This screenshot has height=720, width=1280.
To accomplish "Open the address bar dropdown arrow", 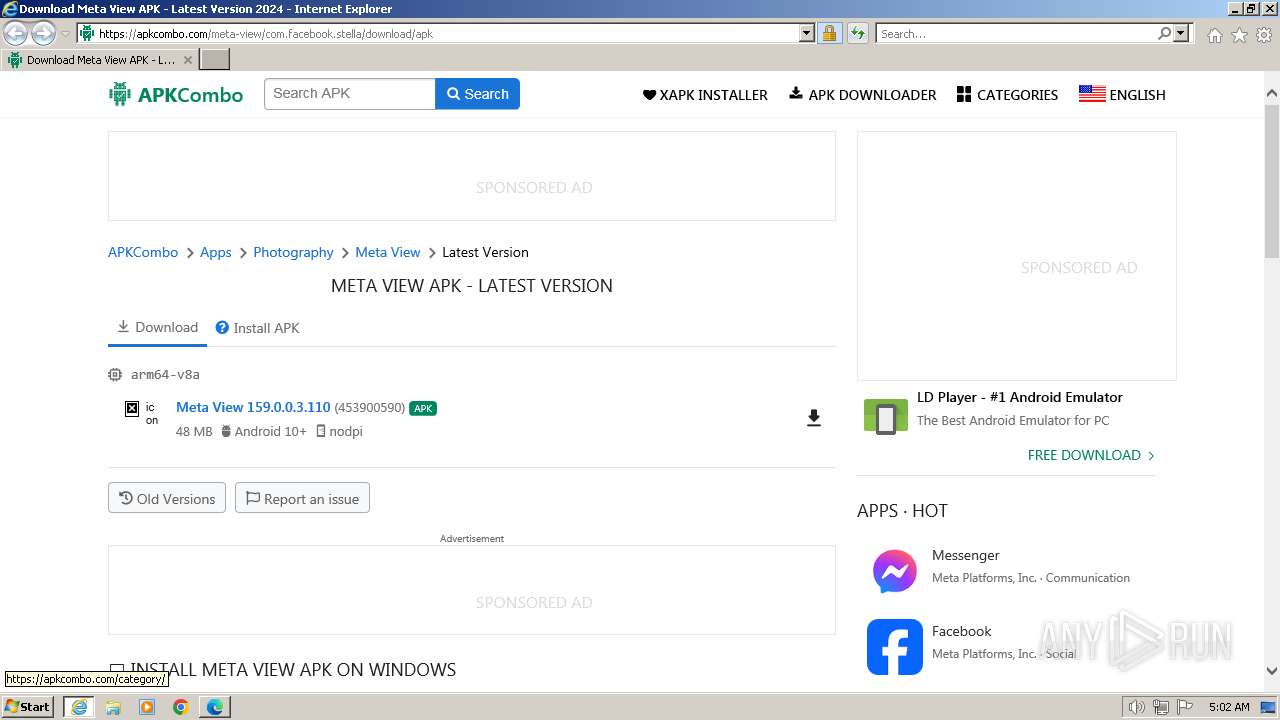I will click(x=807, y=33).
